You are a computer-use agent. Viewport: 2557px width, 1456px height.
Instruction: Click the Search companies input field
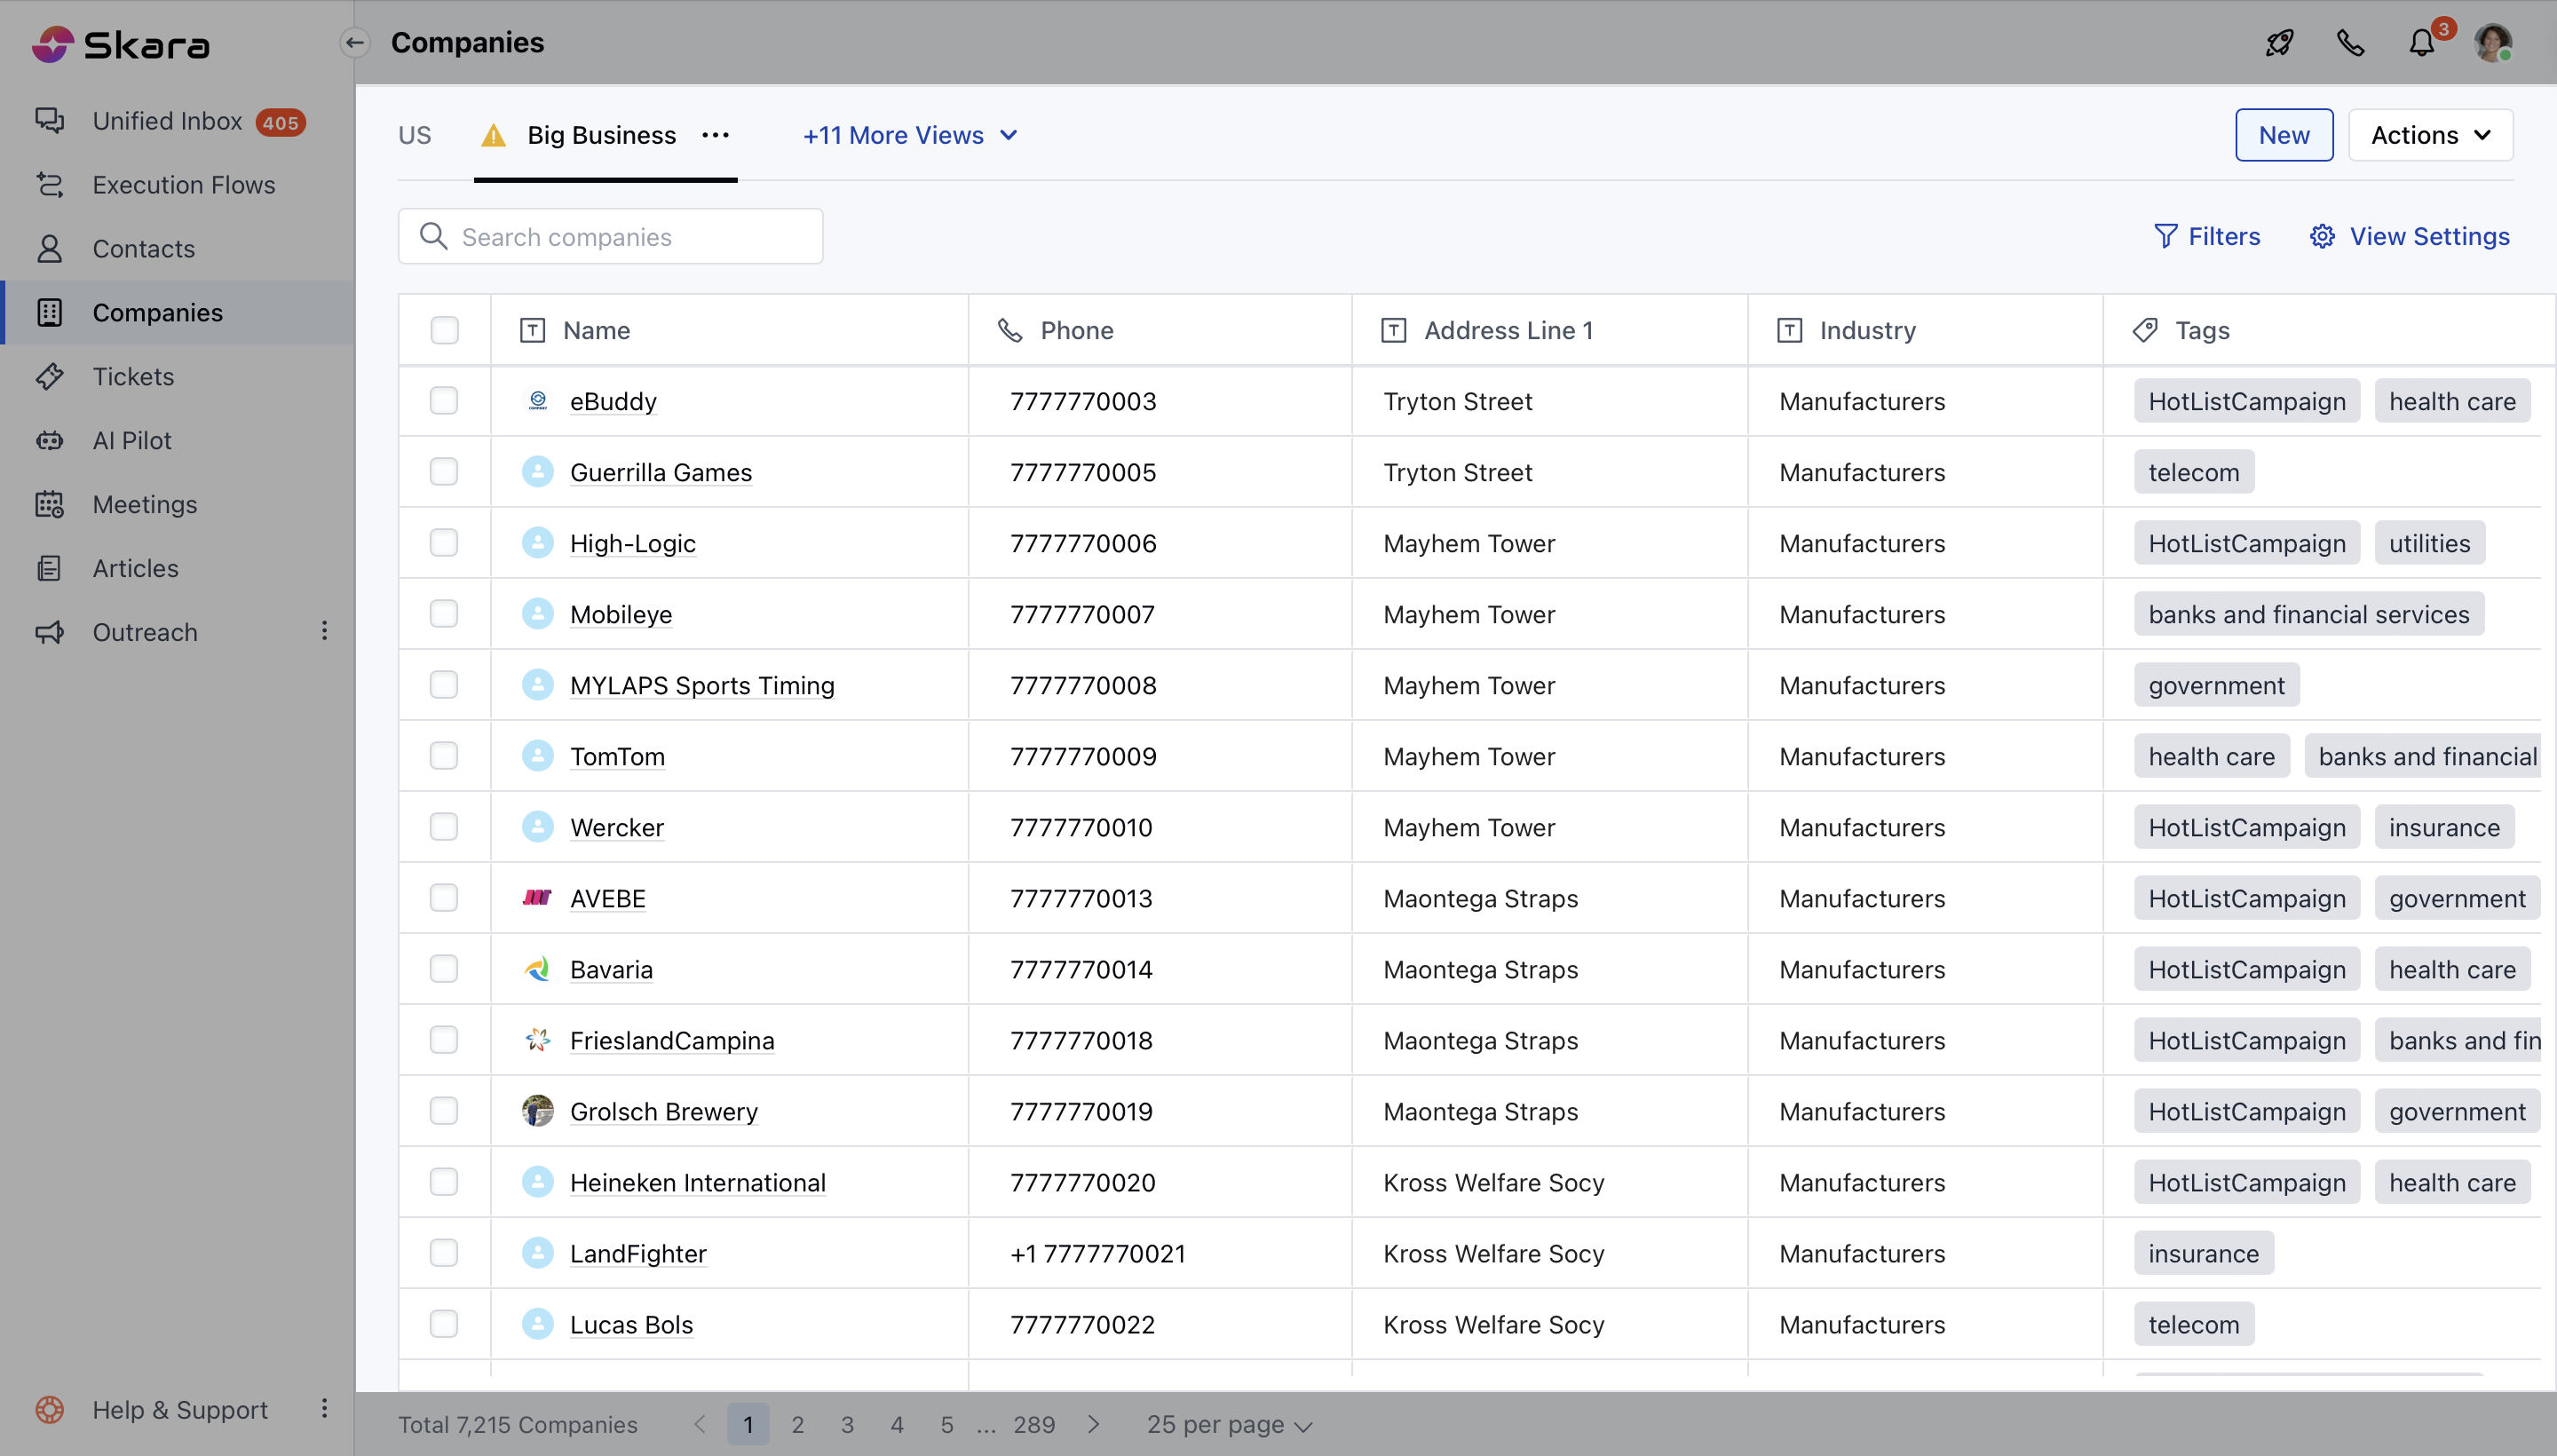coord(610,236)
